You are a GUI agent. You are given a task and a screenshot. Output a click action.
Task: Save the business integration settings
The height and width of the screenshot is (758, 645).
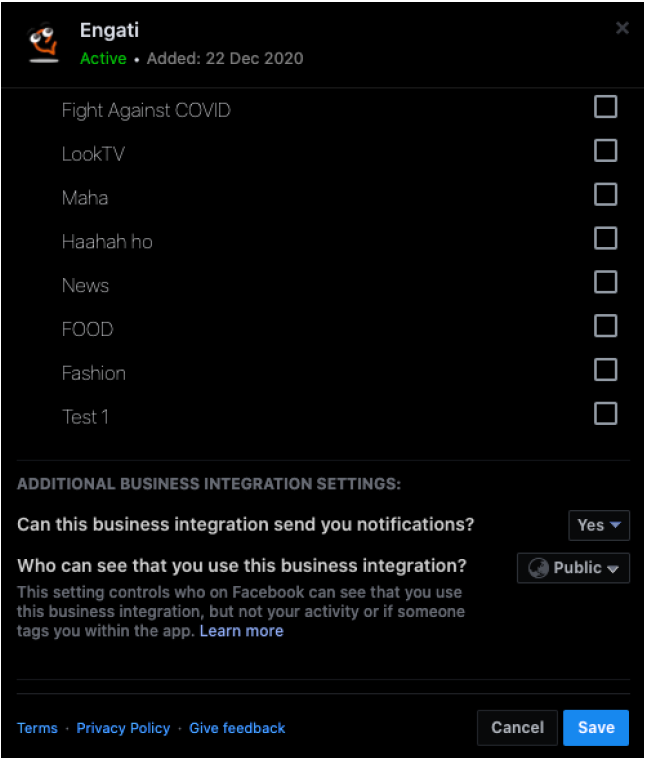click(595, 727)
